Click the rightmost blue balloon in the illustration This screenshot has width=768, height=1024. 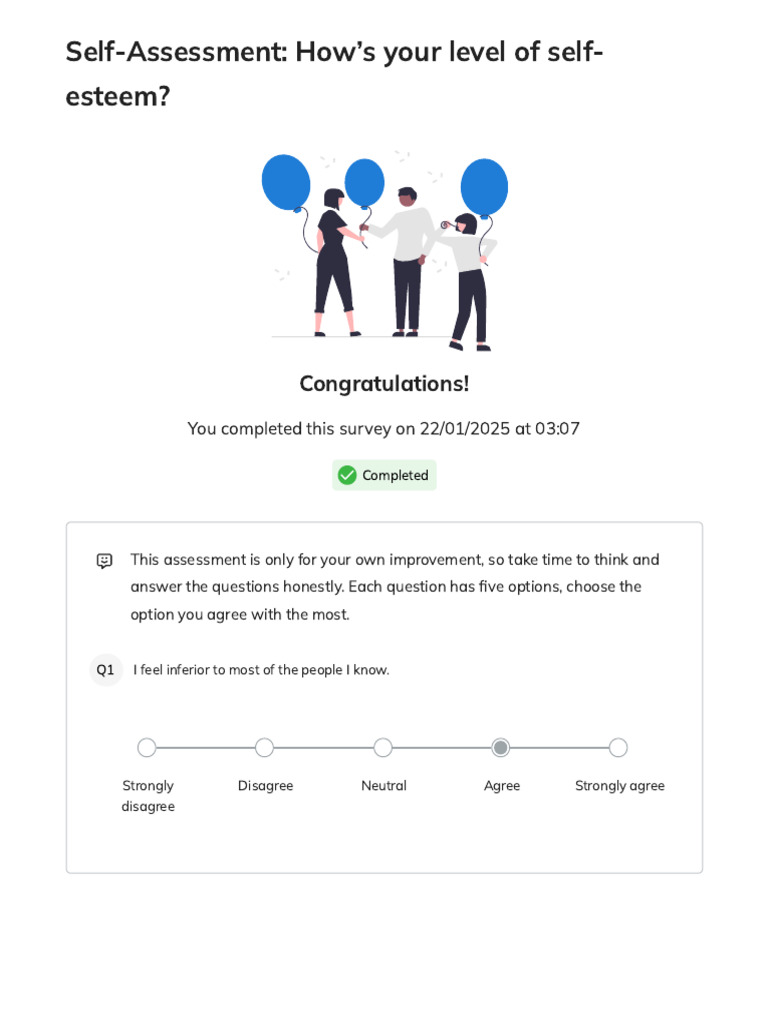tap(484, 186)
